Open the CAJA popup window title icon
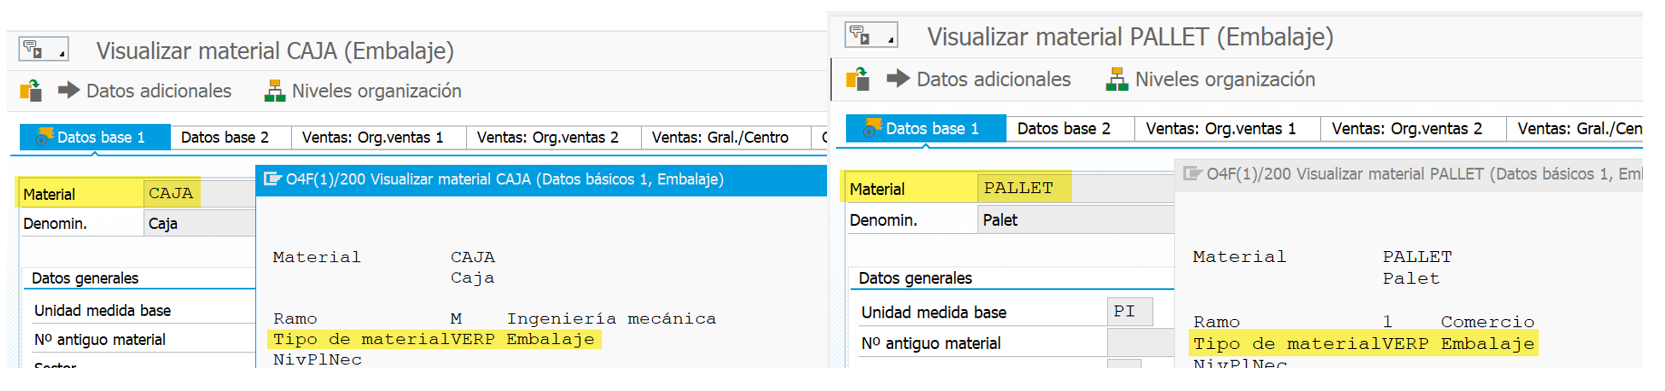Screen dimensions: 1665x391 click(x=272, y=179)
